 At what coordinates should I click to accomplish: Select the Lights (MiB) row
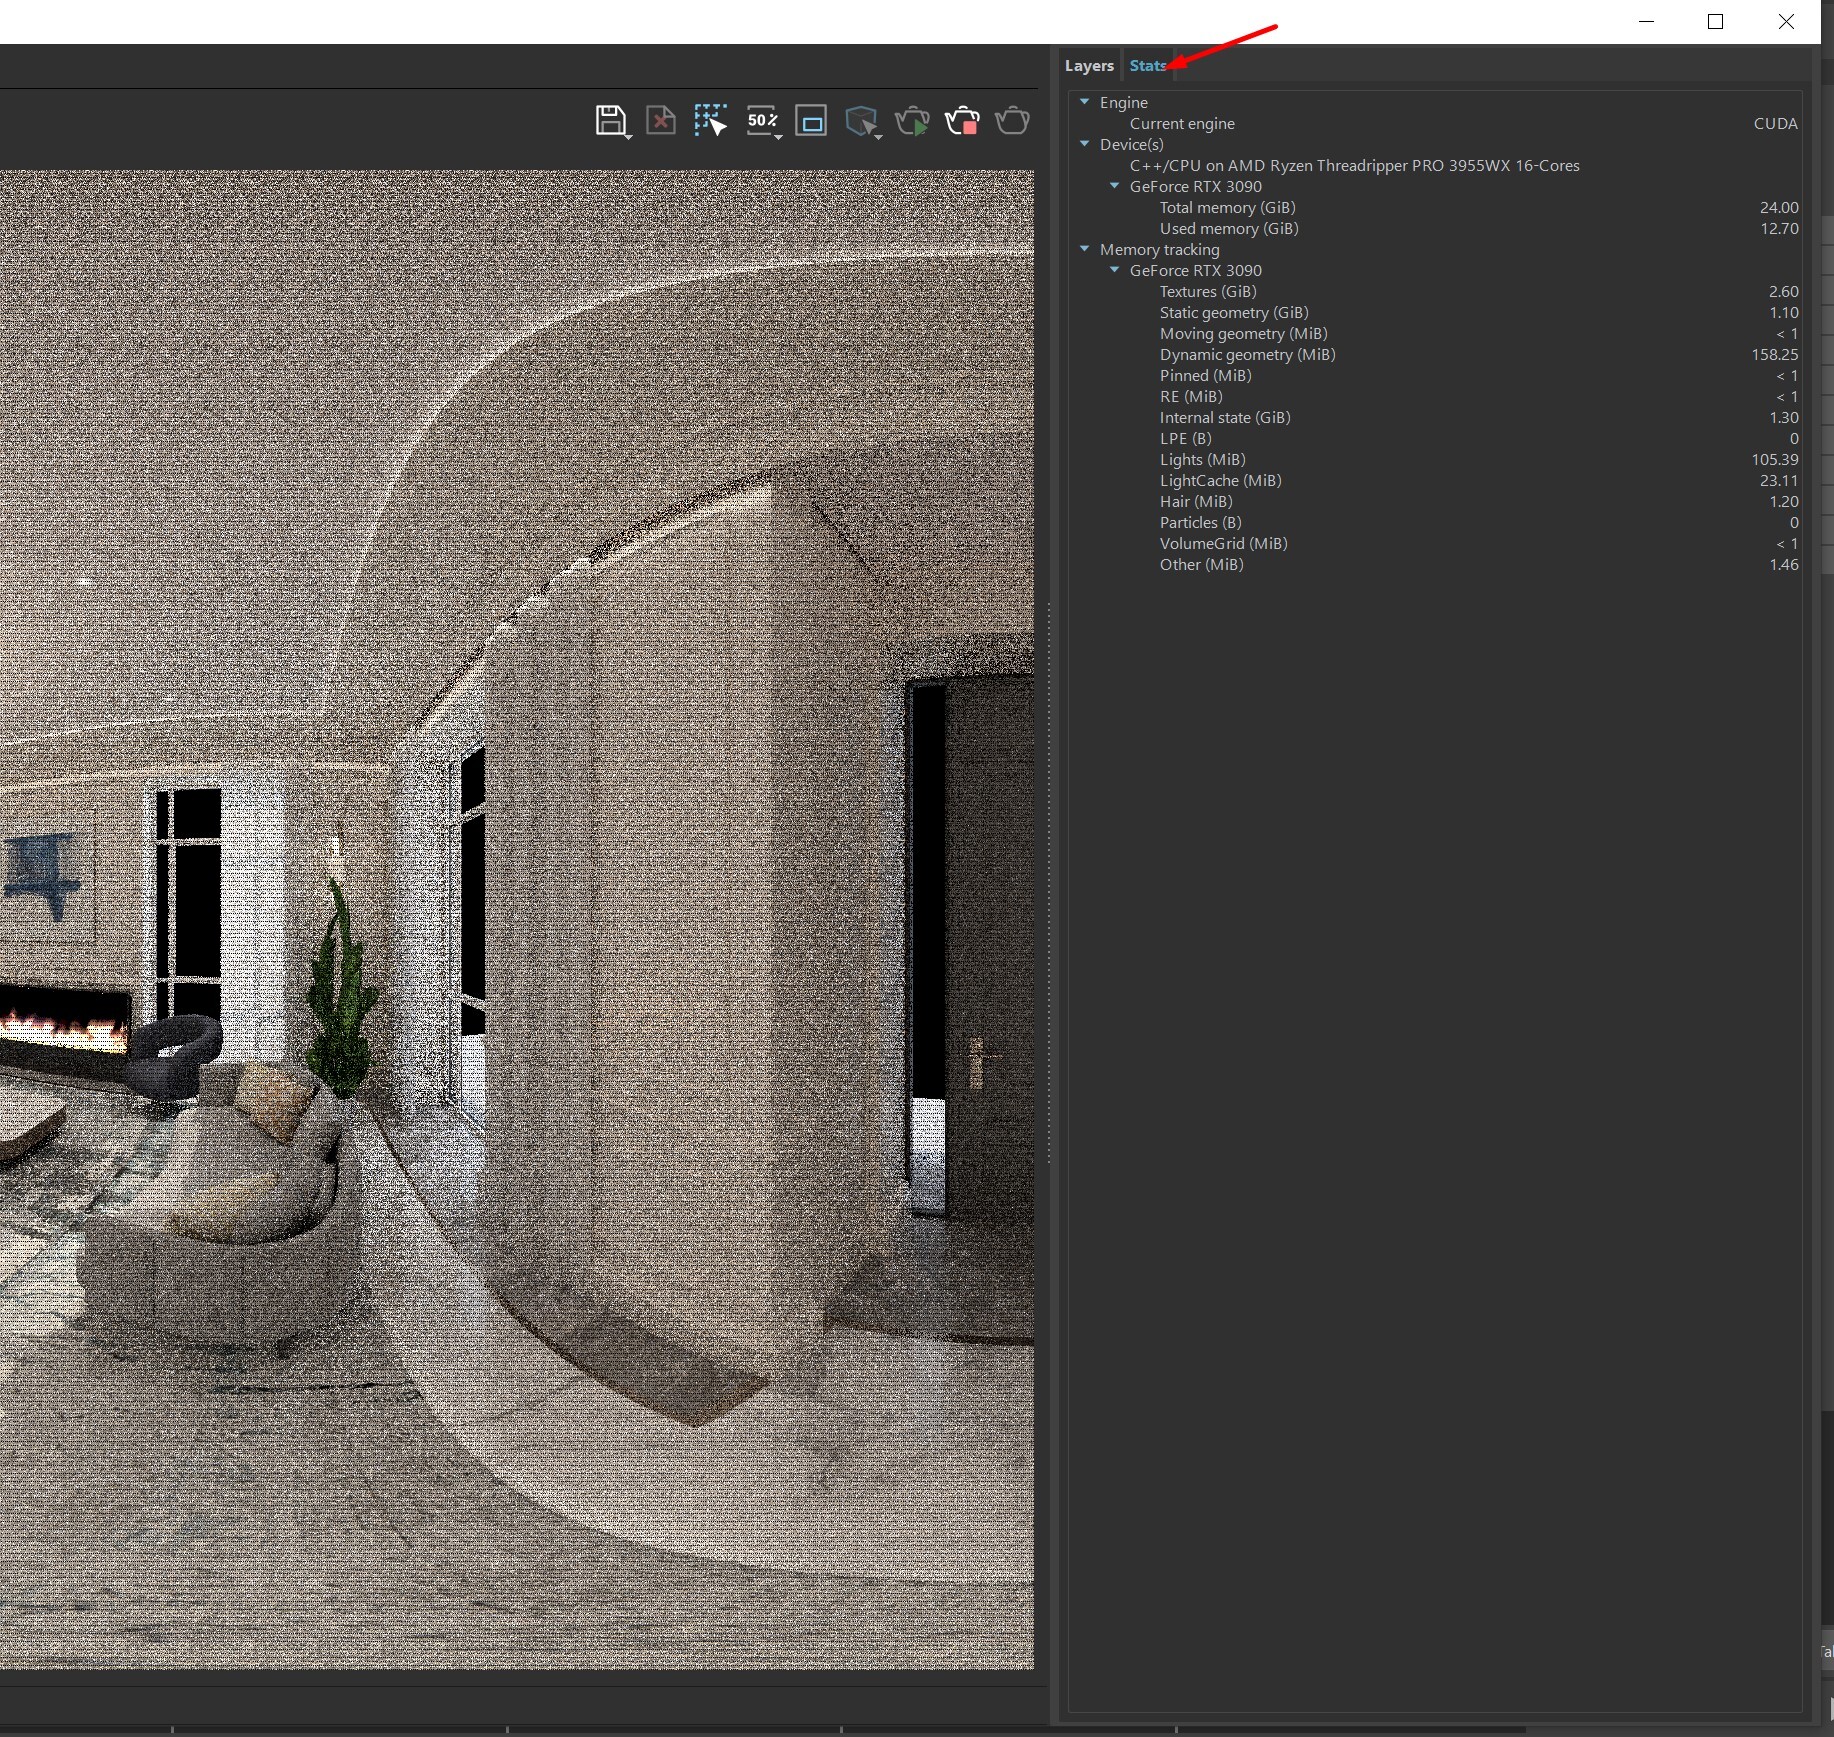(1436, 459)
